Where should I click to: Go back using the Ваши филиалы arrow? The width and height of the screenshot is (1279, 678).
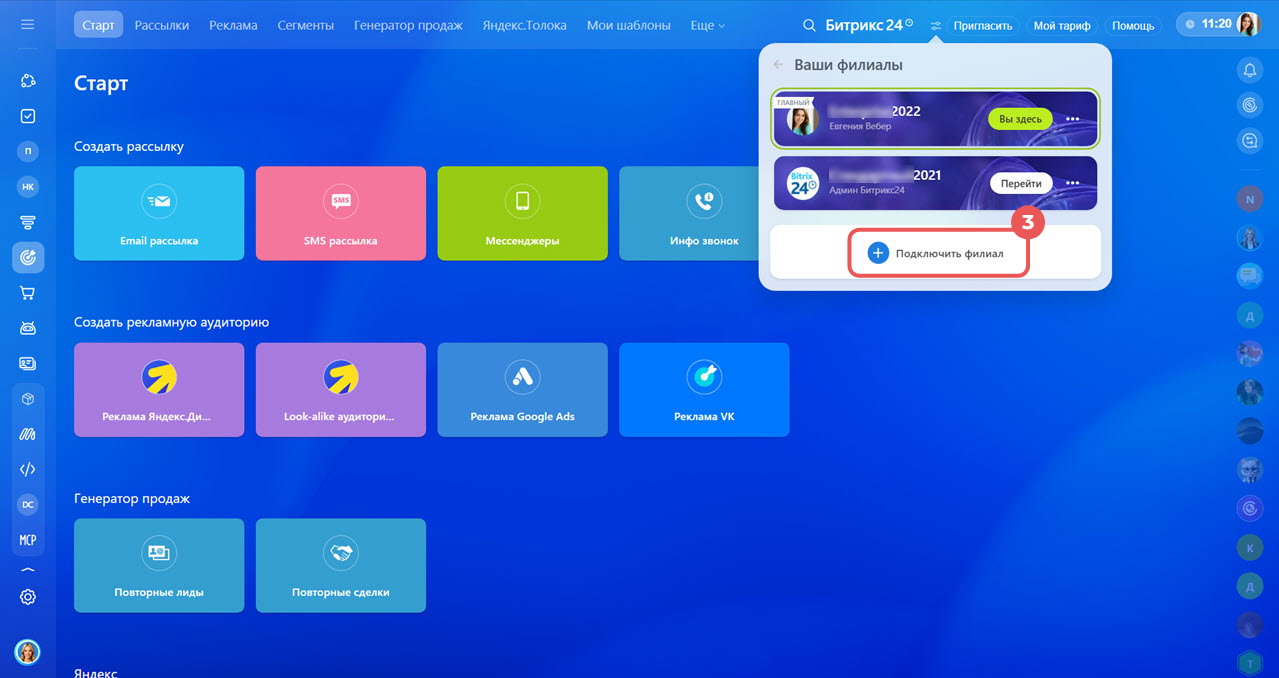(x=778, y=65)
